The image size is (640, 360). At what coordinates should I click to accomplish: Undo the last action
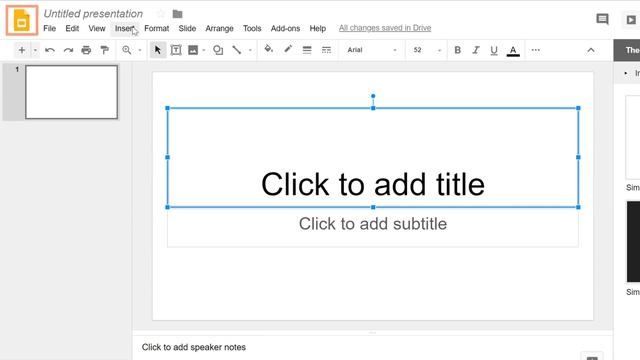click(x=50, y=50)
